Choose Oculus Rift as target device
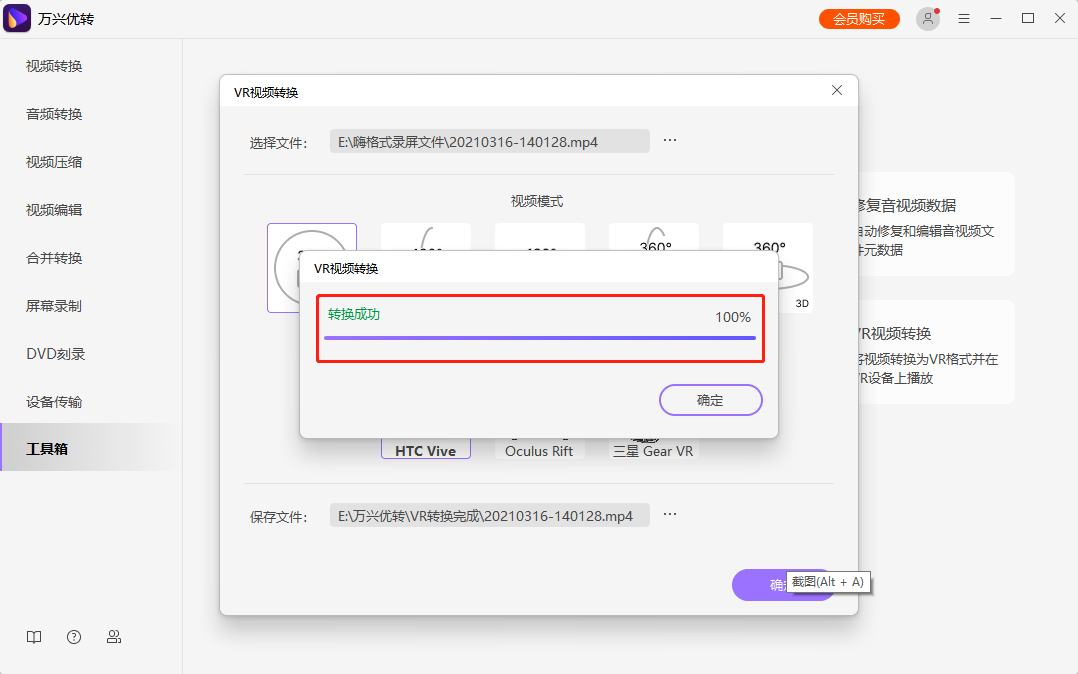Screen dimensions: 1078x674 [x=539, y=450]
